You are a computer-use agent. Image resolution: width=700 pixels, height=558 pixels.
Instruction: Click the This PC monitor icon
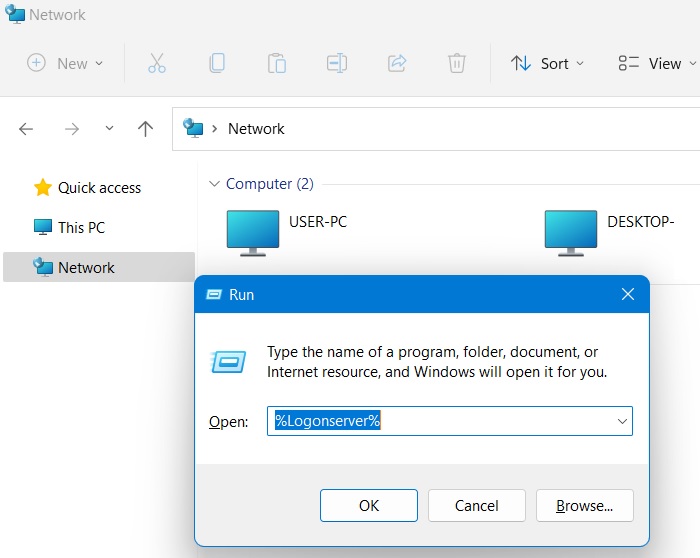tap(43, 227)
